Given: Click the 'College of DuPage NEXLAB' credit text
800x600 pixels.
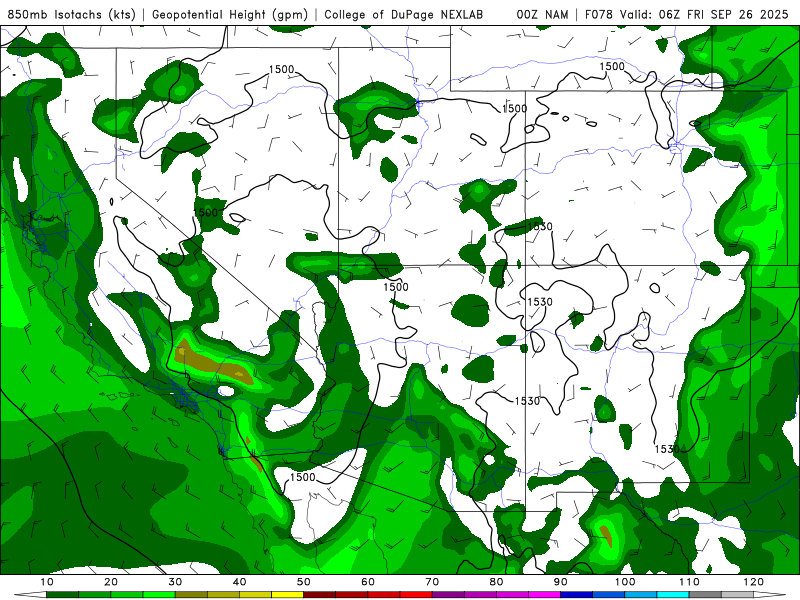Looking at the screenshot, I should point(404,15).
